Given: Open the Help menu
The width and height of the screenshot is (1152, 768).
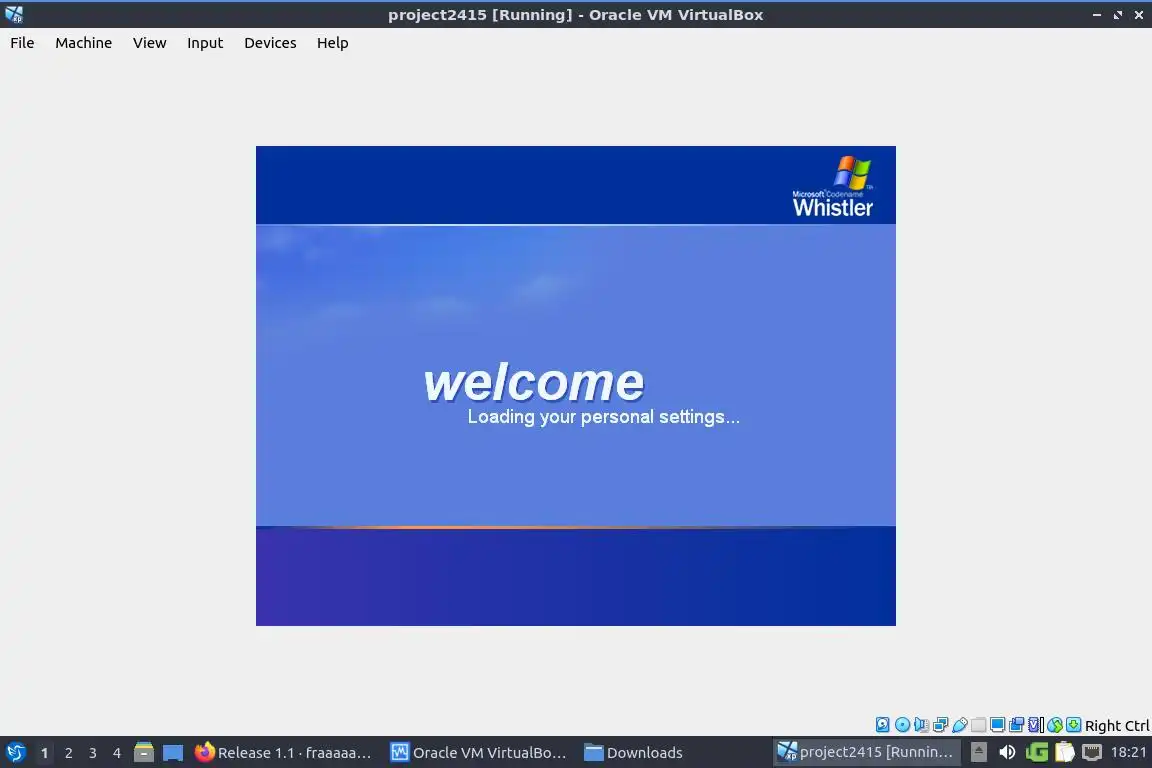Looking at the screenshot, I should pos(332,43).
